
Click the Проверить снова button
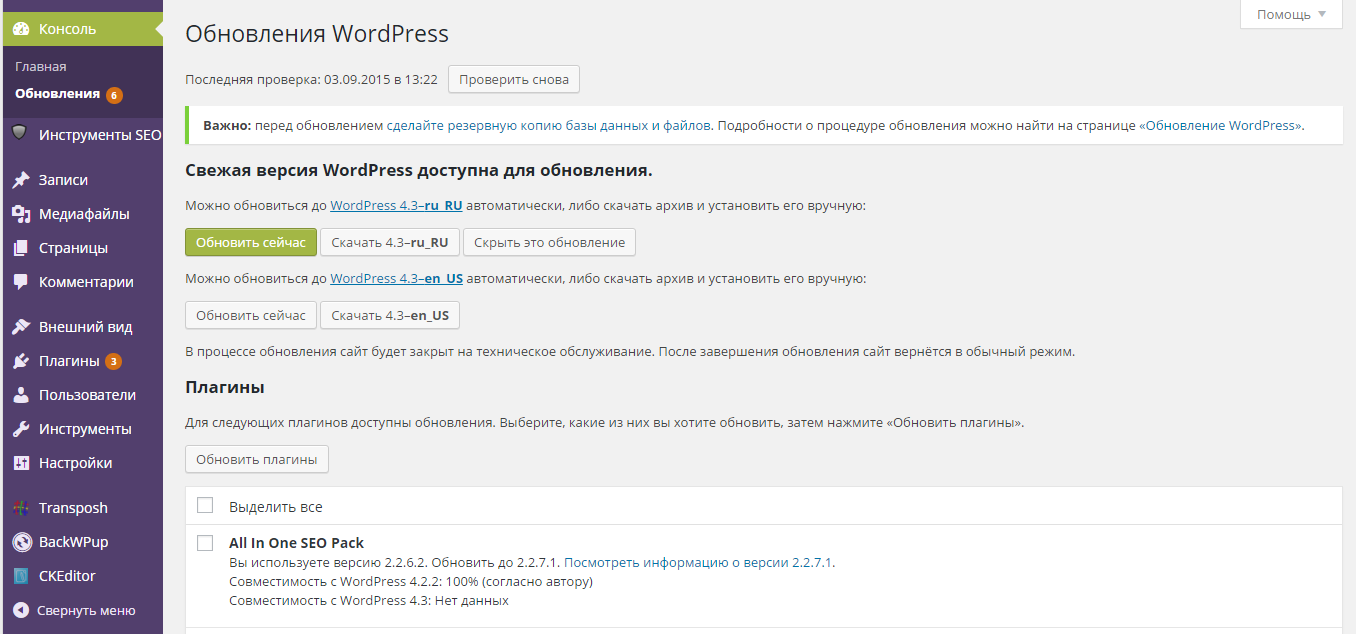click(514, 79)
